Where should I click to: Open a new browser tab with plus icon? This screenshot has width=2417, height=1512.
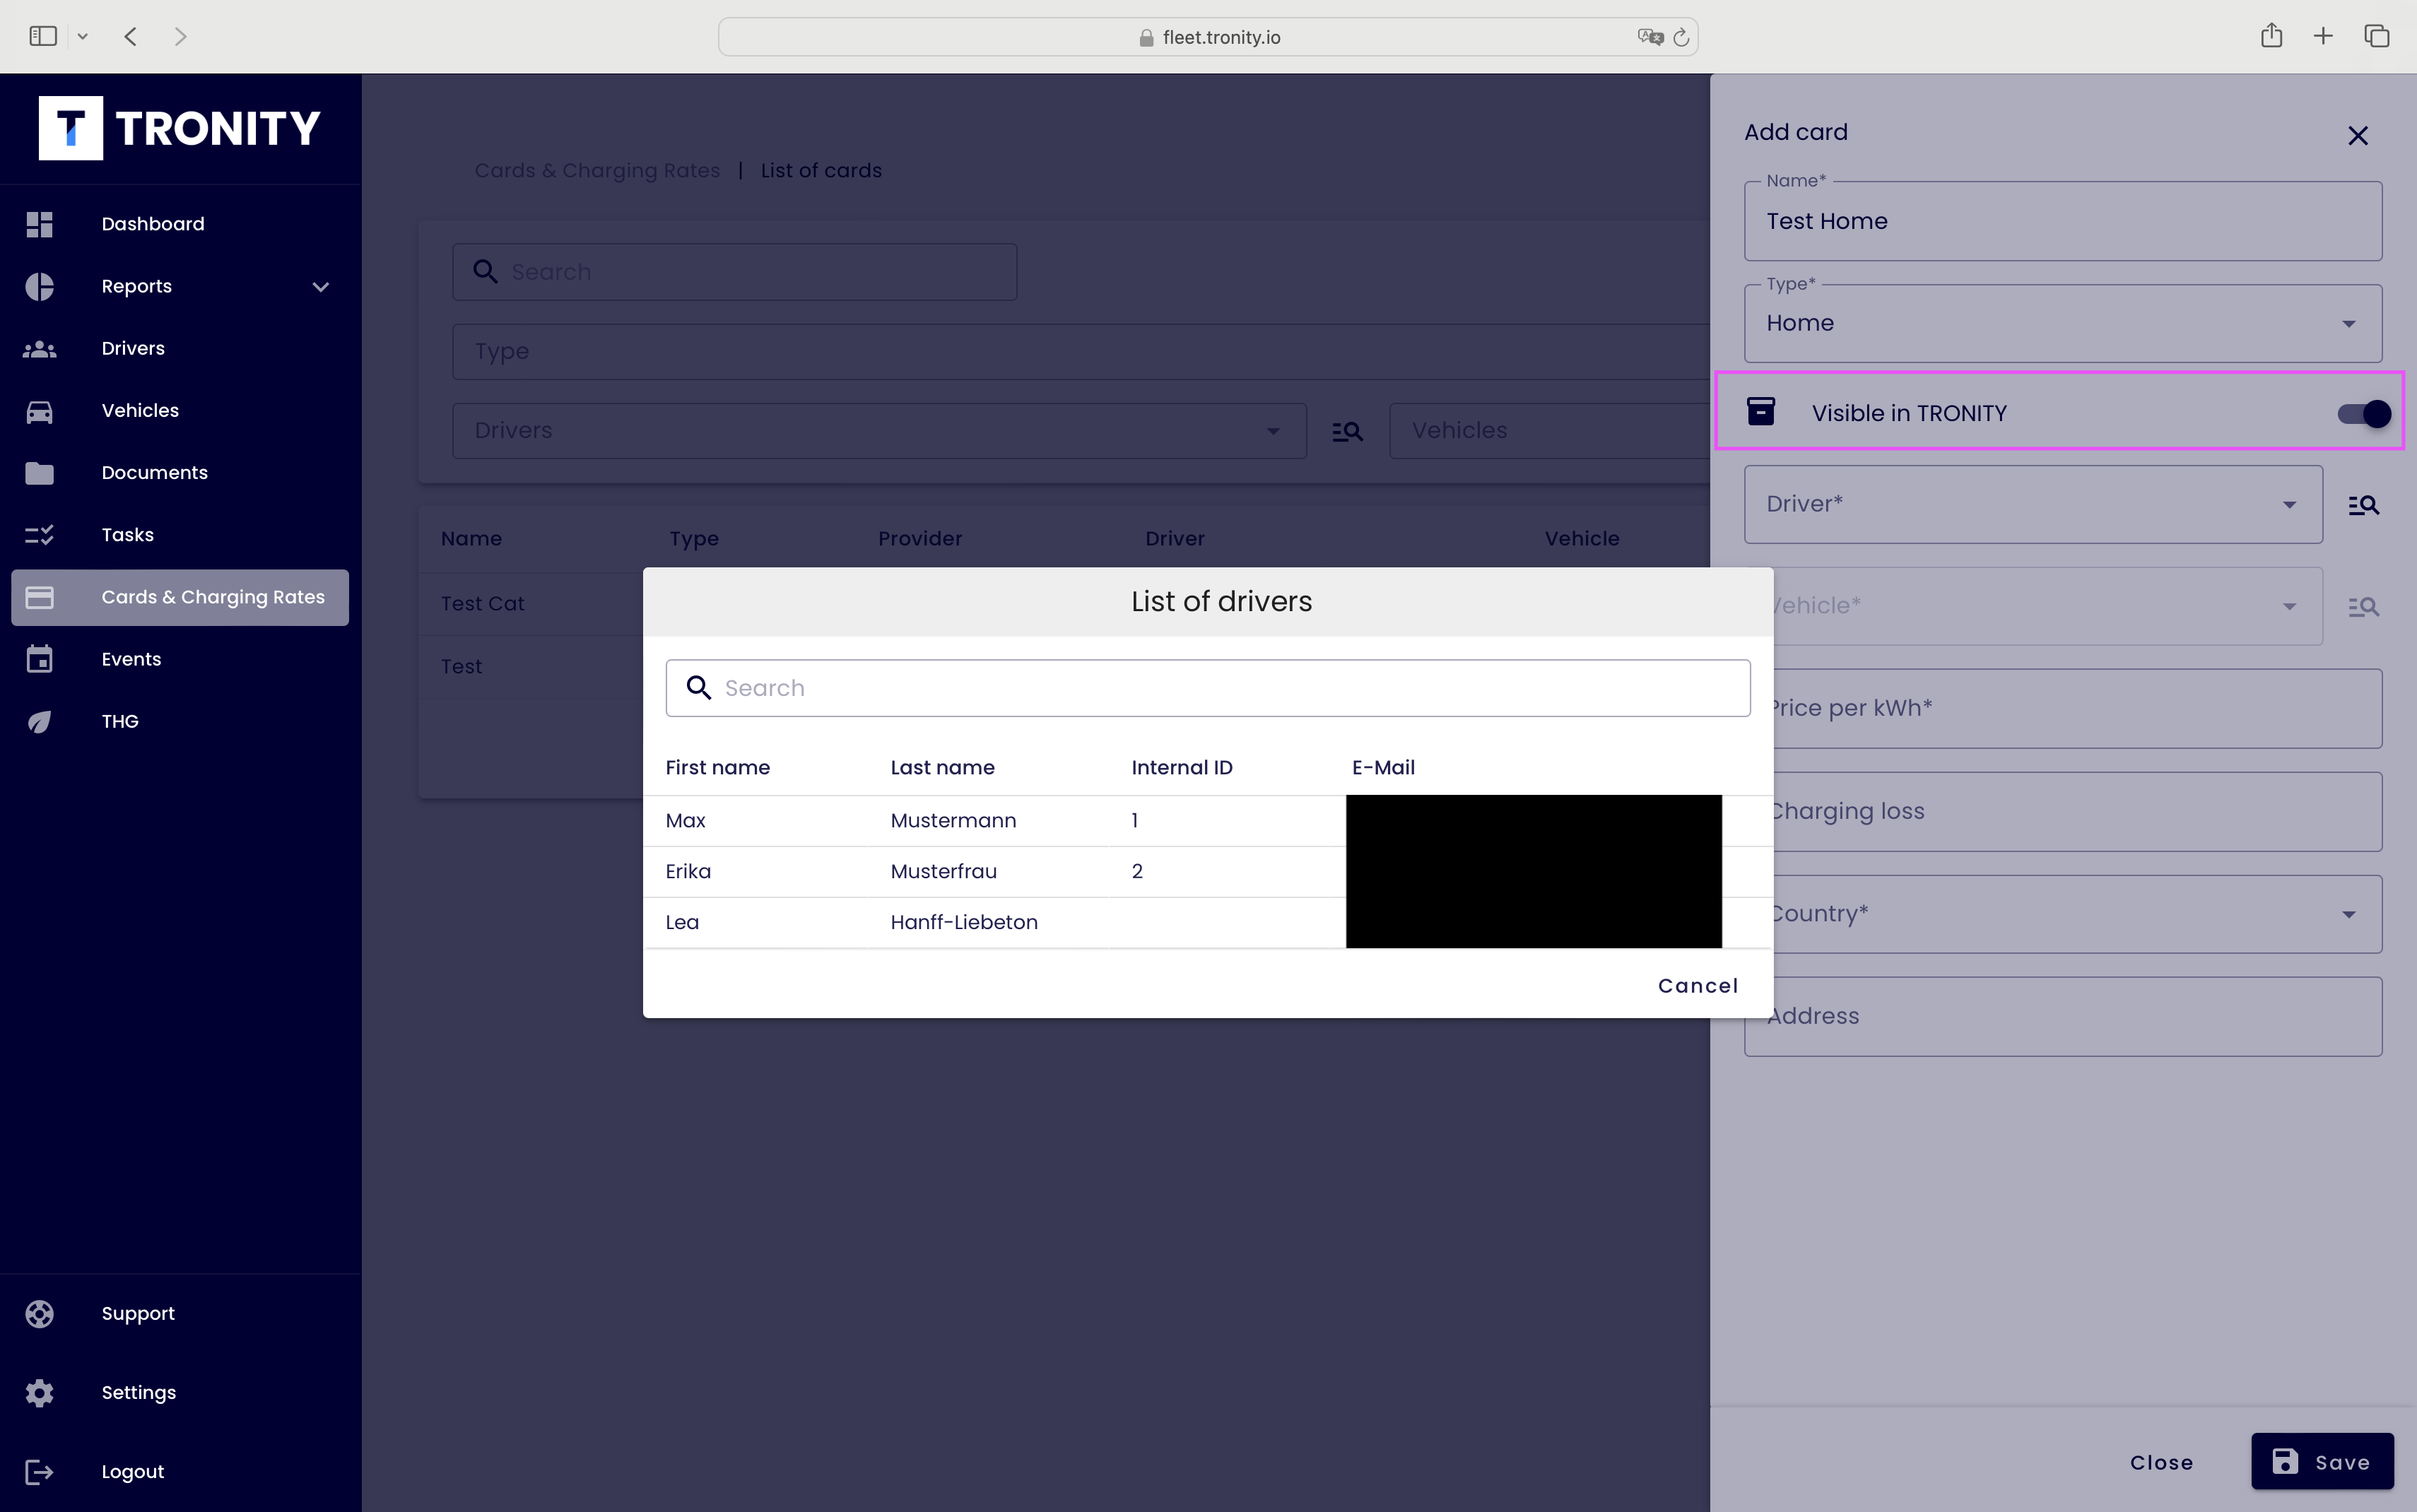tap(2323, 36)
